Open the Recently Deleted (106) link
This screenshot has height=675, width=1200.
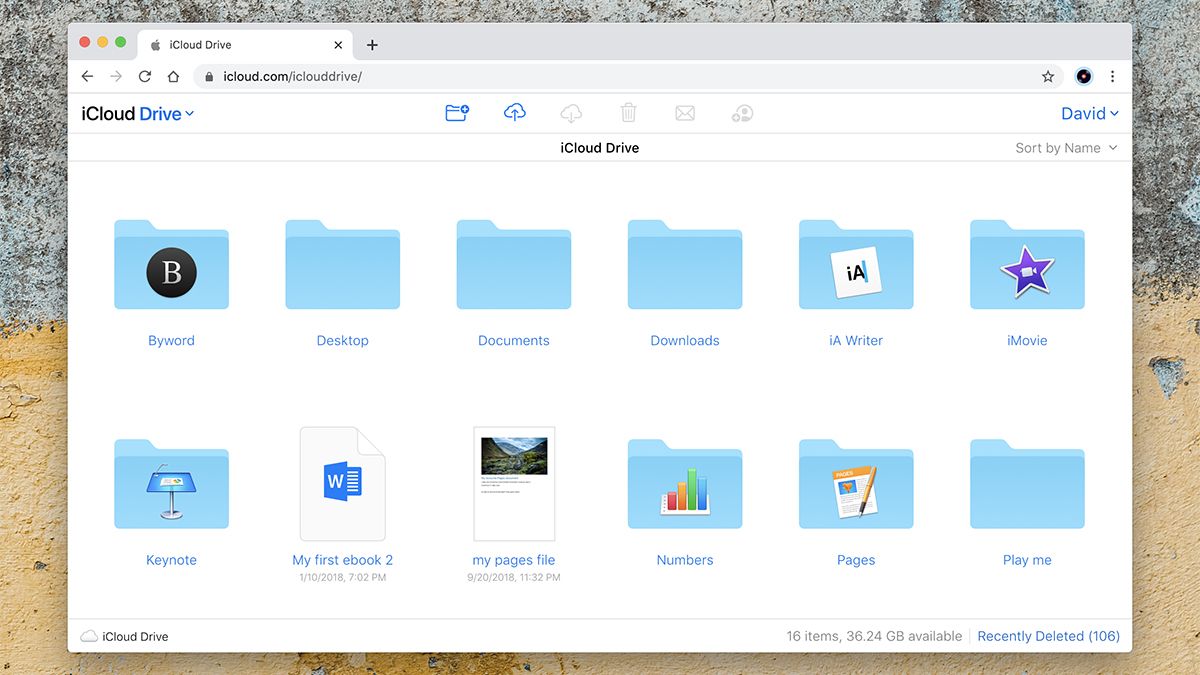click(x=1048, y=636)
